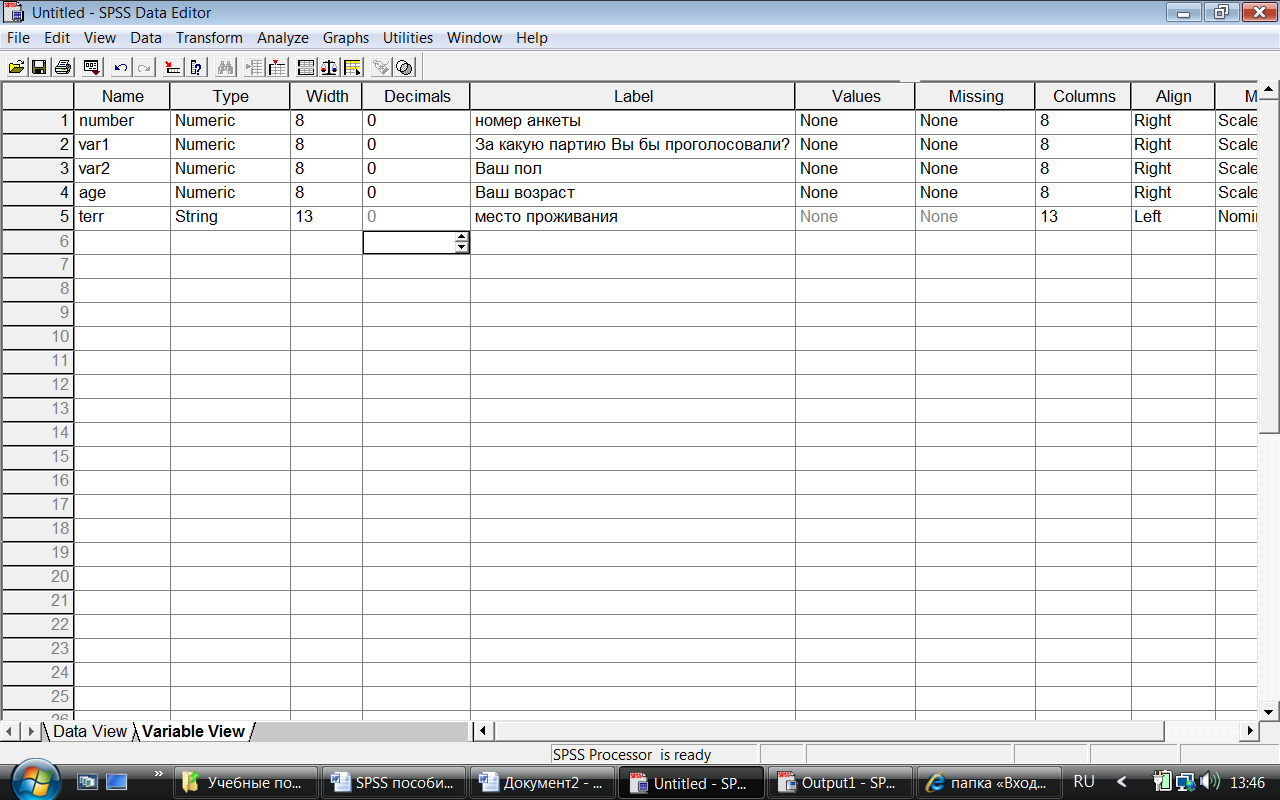Select the Name cell containing 'age'
This screenshot has height=800, width=1280.
[122, 193]
